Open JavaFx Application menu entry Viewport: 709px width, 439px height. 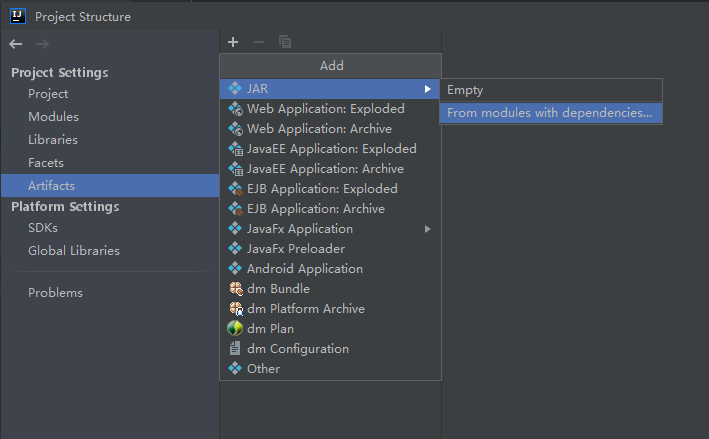point(330,228)
